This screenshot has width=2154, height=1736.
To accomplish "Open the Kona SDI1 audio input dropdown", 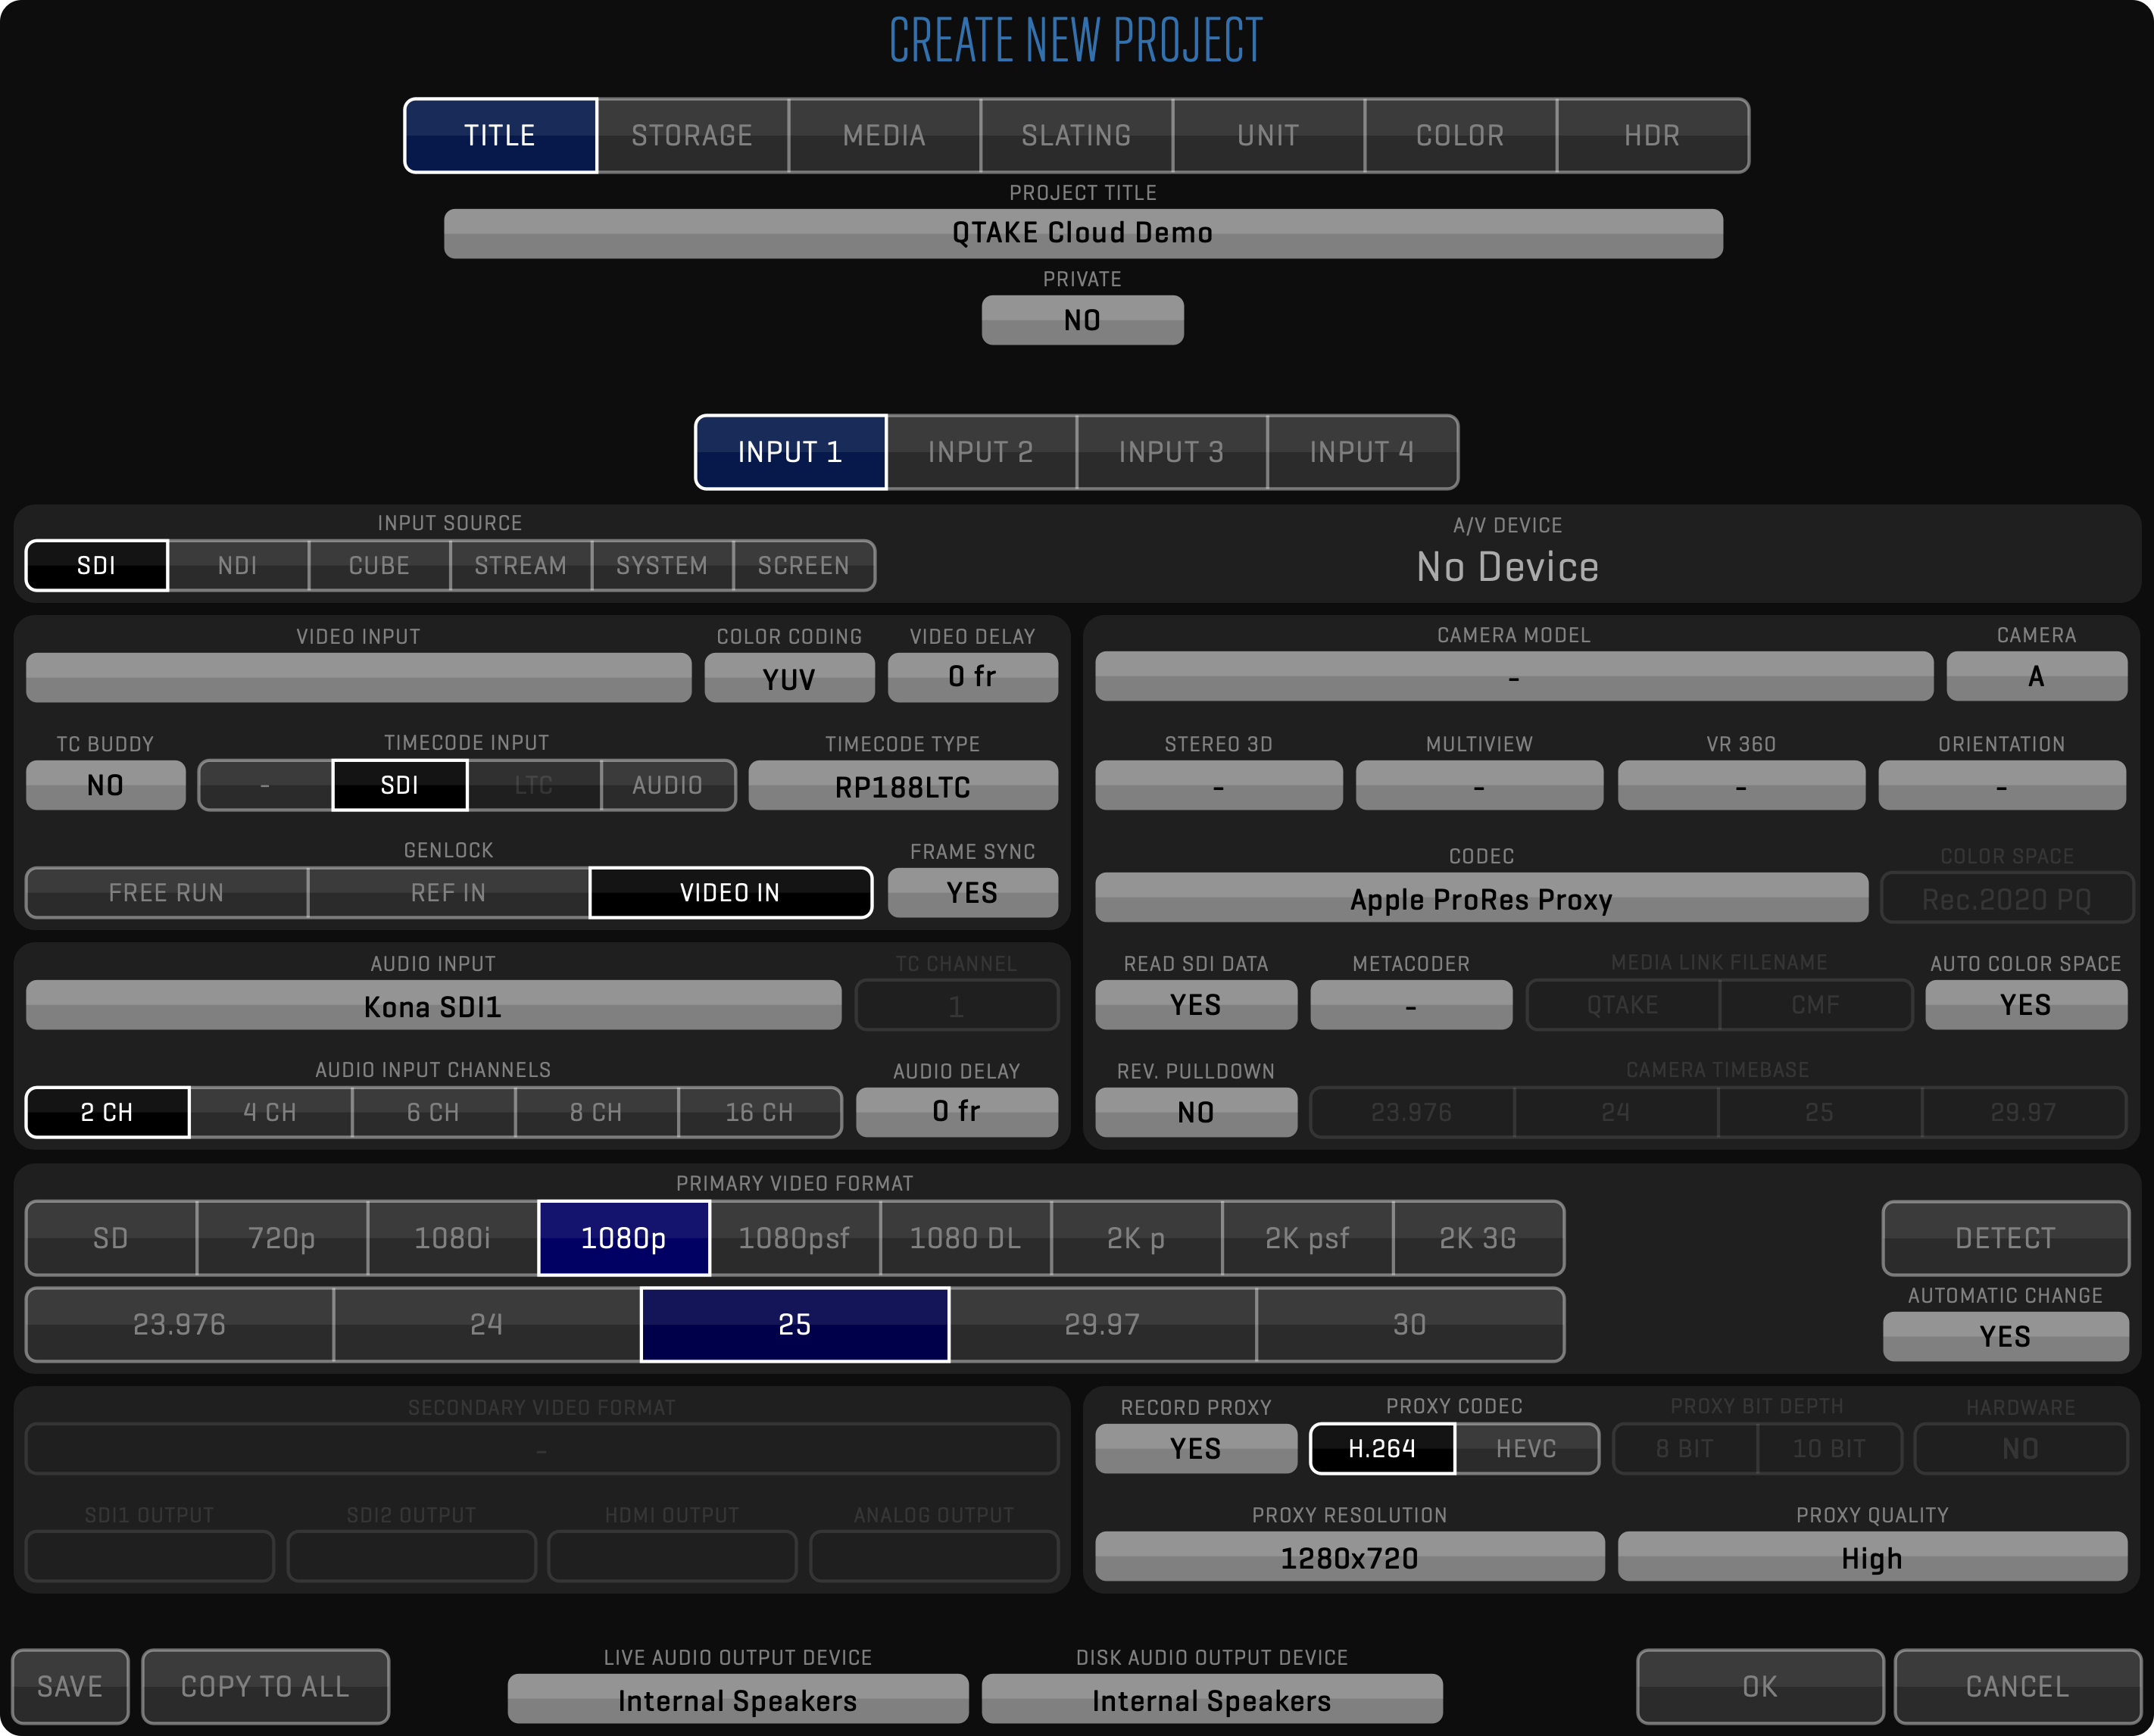I will pyautogui.click(x=433, y=1006).
